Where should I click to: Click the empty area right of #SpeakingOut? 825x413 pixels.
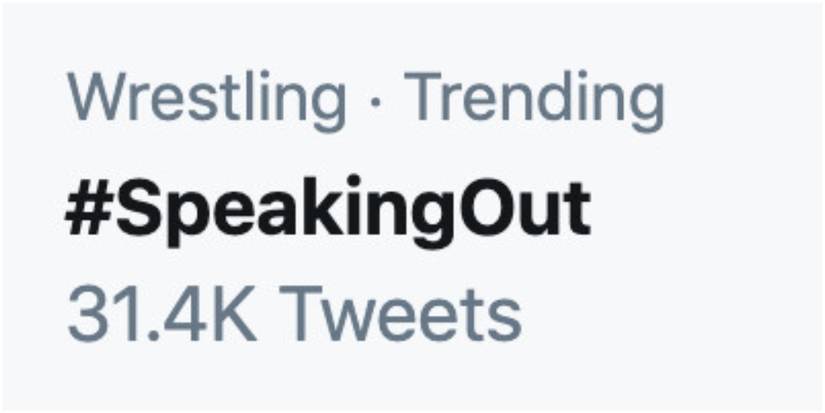pyautogui.click(x=700, y=209)
